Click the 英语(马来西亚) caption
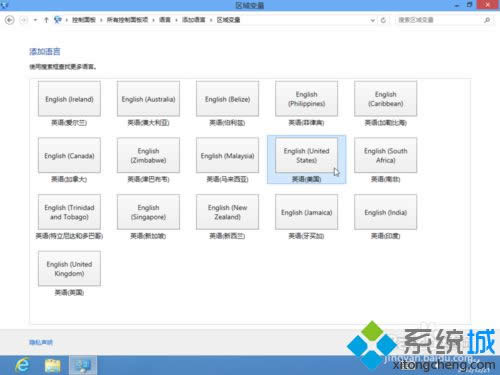The width and height of the screenshot is (500, 375). click(x=227, y=179)
